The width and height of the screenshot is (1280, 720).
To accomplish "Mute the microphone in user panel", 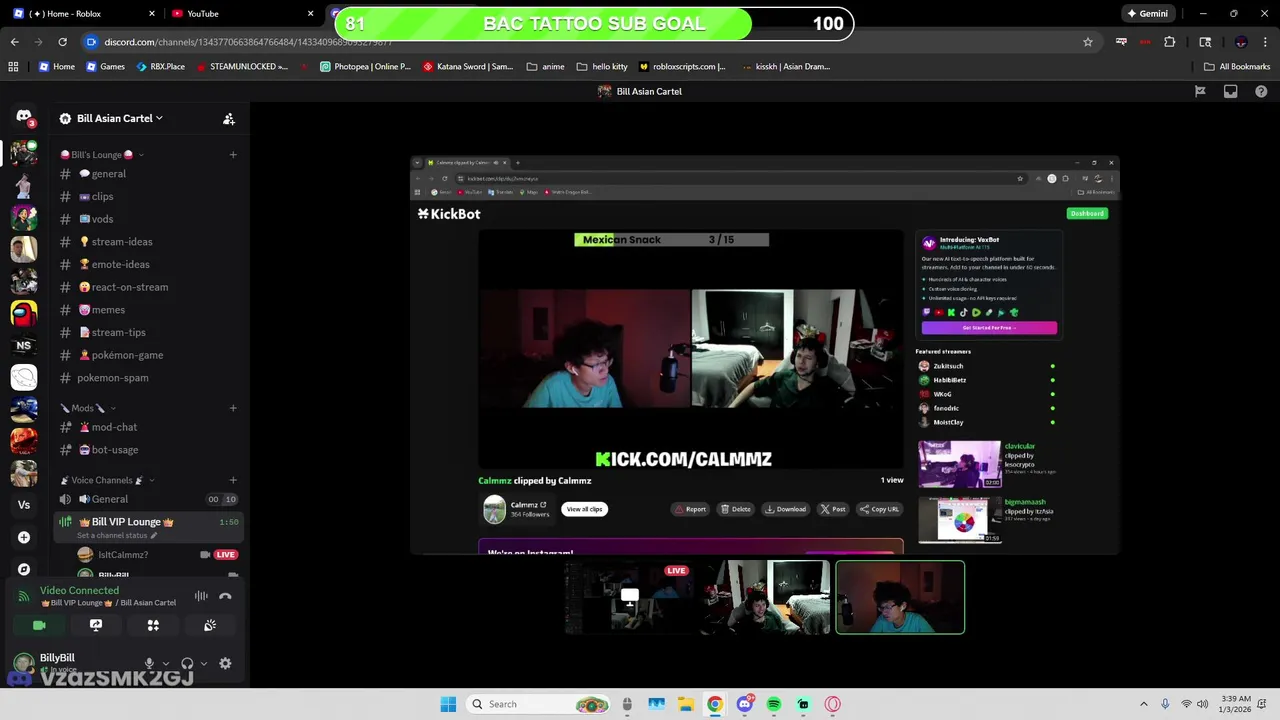I will (149, 663).
